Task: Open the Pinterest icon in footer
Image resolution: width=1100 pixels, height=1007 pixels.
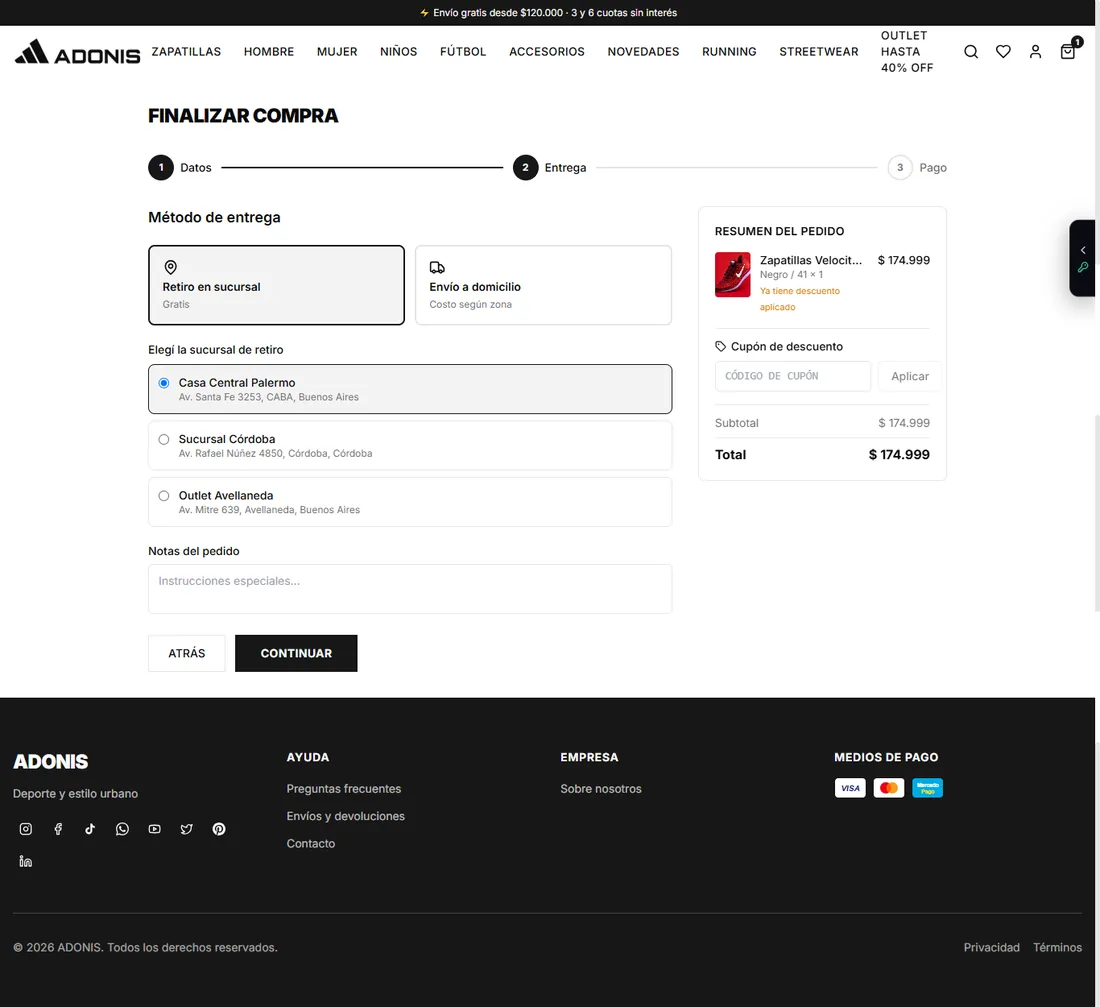Action: pyautogui.click(x=219, y=829)
